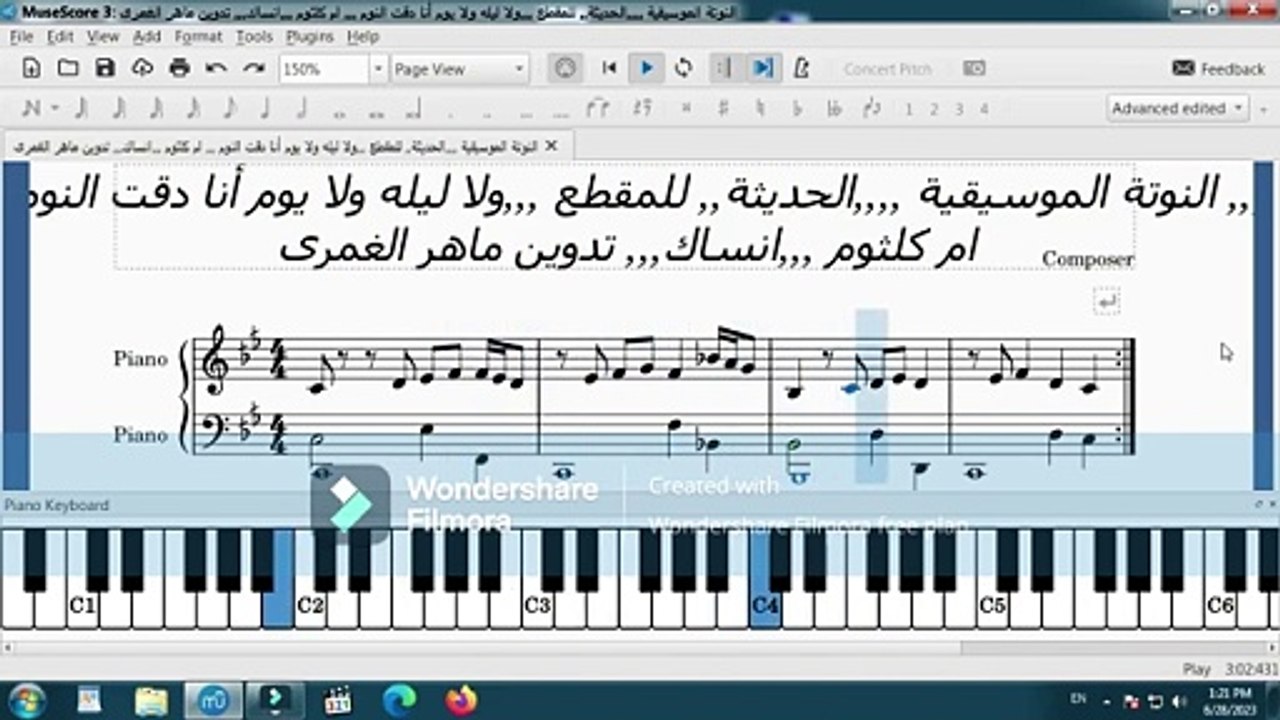Screen dimensions: 1280x720
Task: Open the Format menu
Action: pyautogui.click(x=198, y=36)
